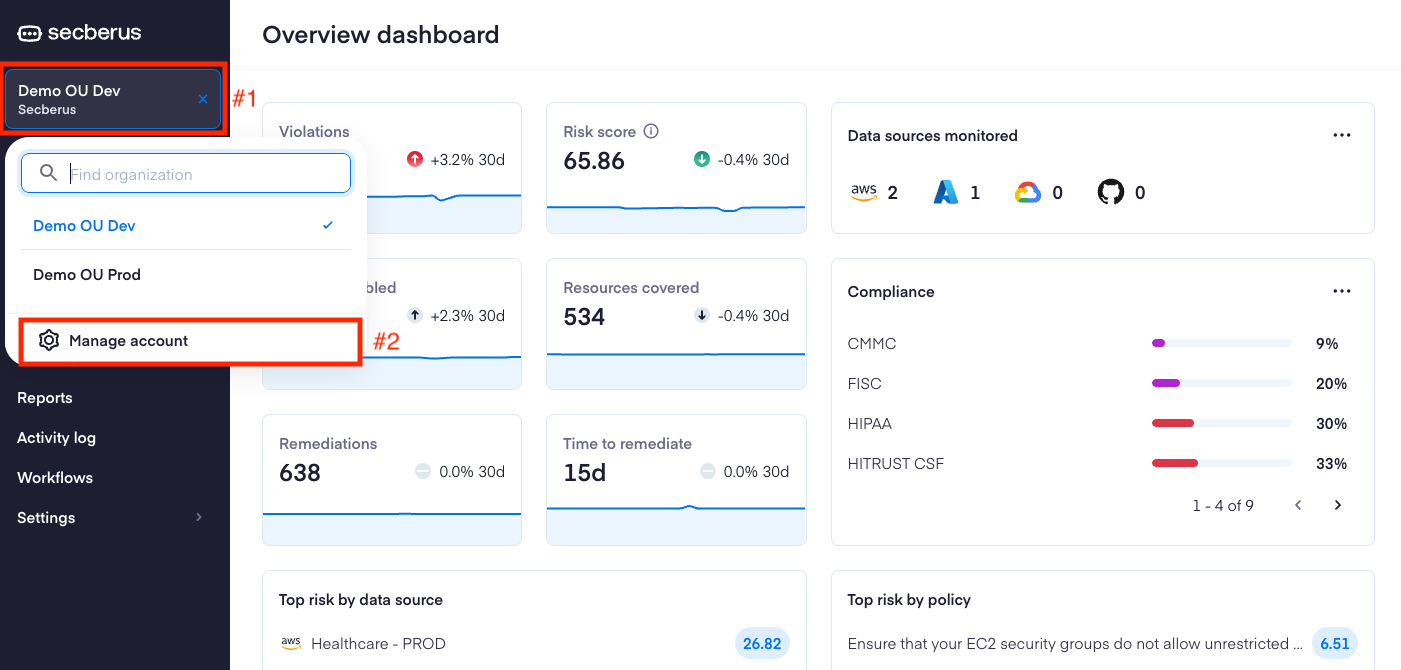Click the search magnifier icon
The image size is (1401, 670).
(48, 173)
